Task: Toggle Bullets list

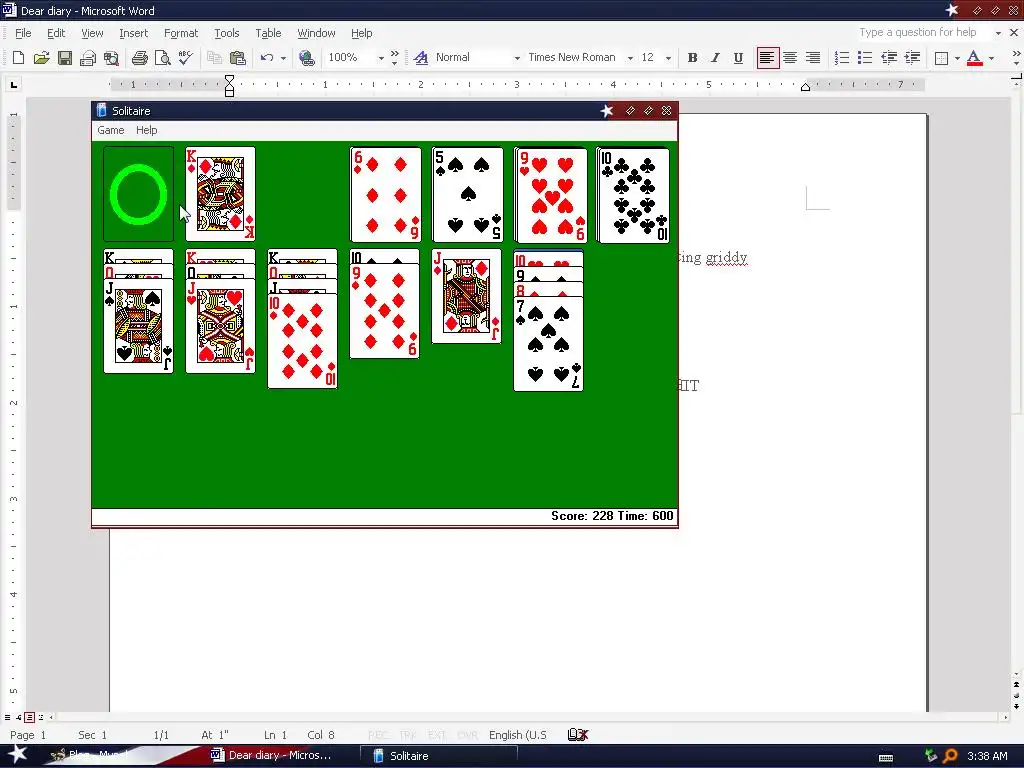Action: pos(865,57)
